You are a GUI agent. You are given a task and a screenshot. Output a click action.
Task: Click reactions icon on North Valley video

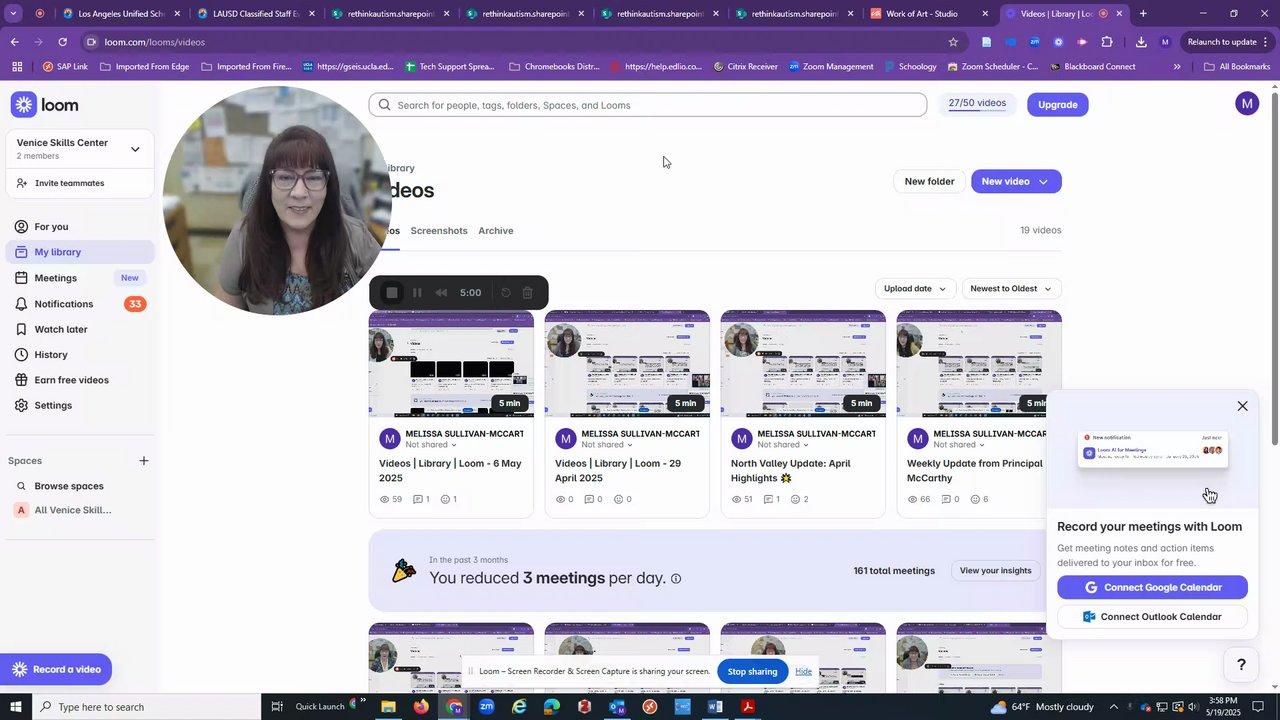pos(796,499)
